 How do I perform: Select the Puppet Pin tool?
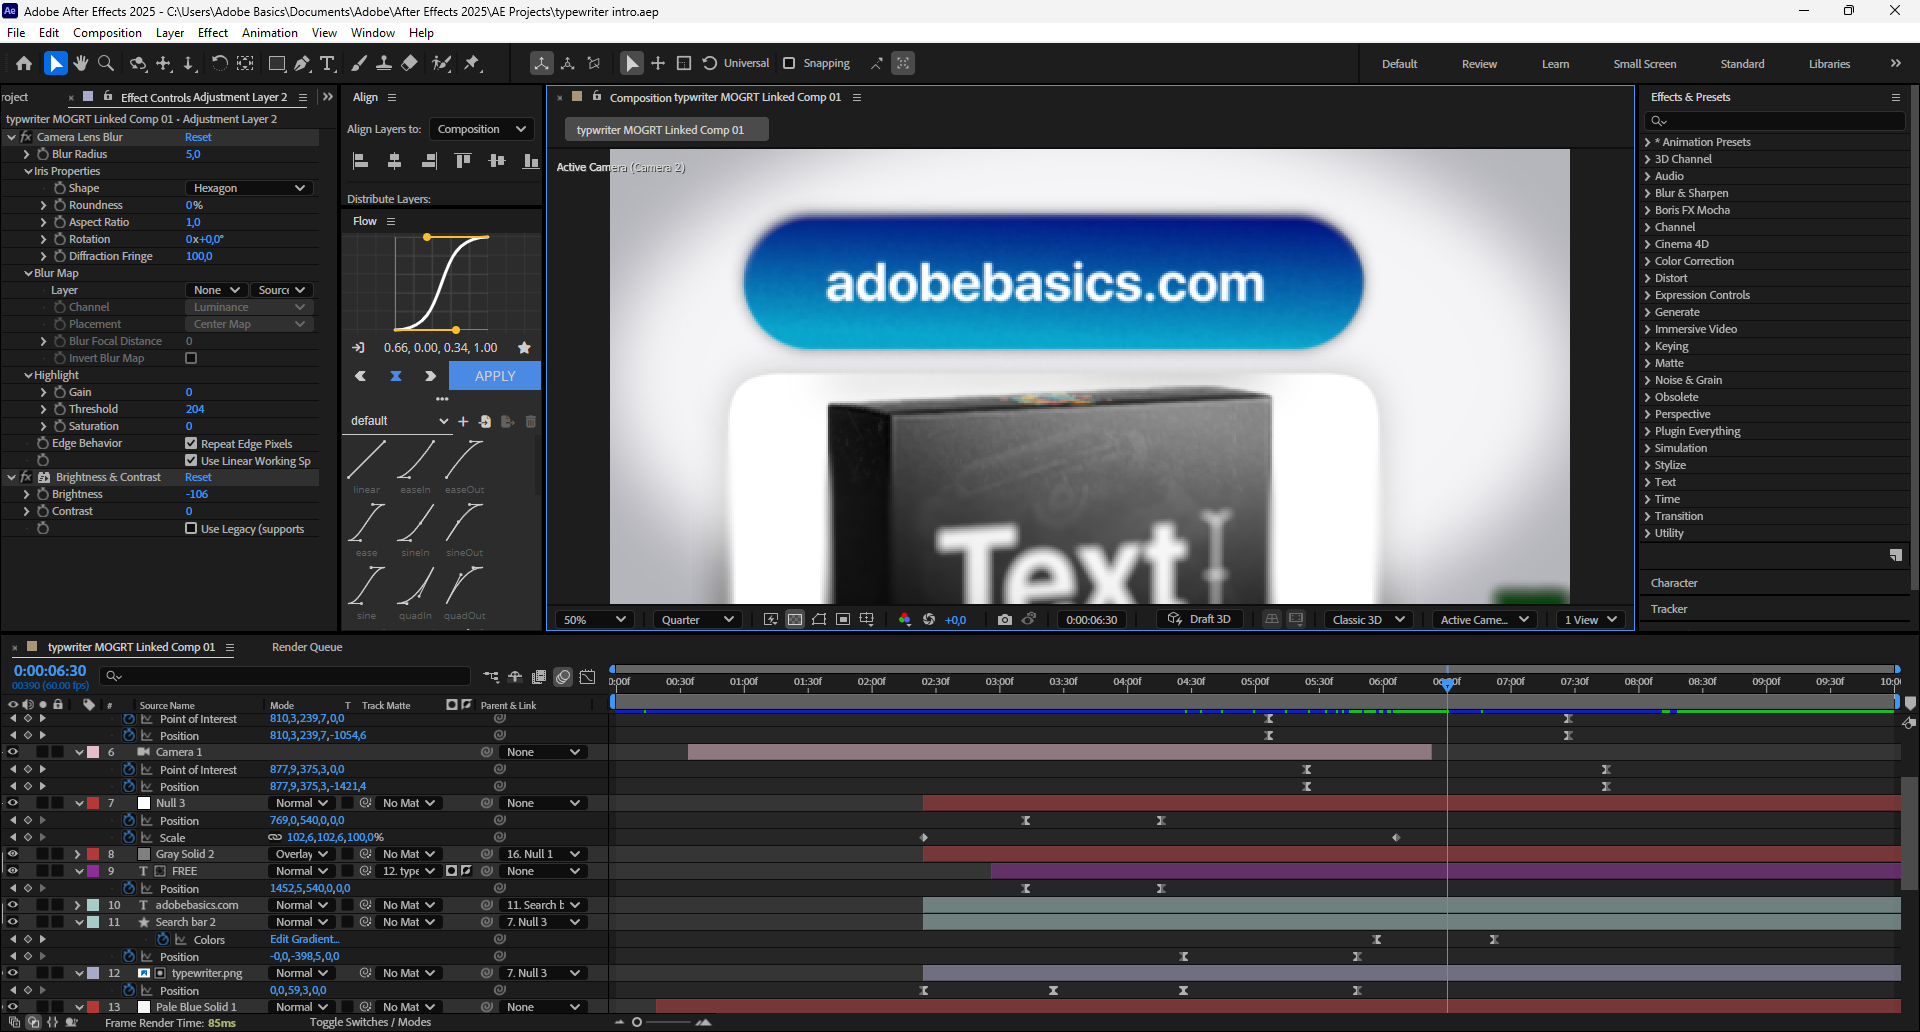[x=472, y=63]
